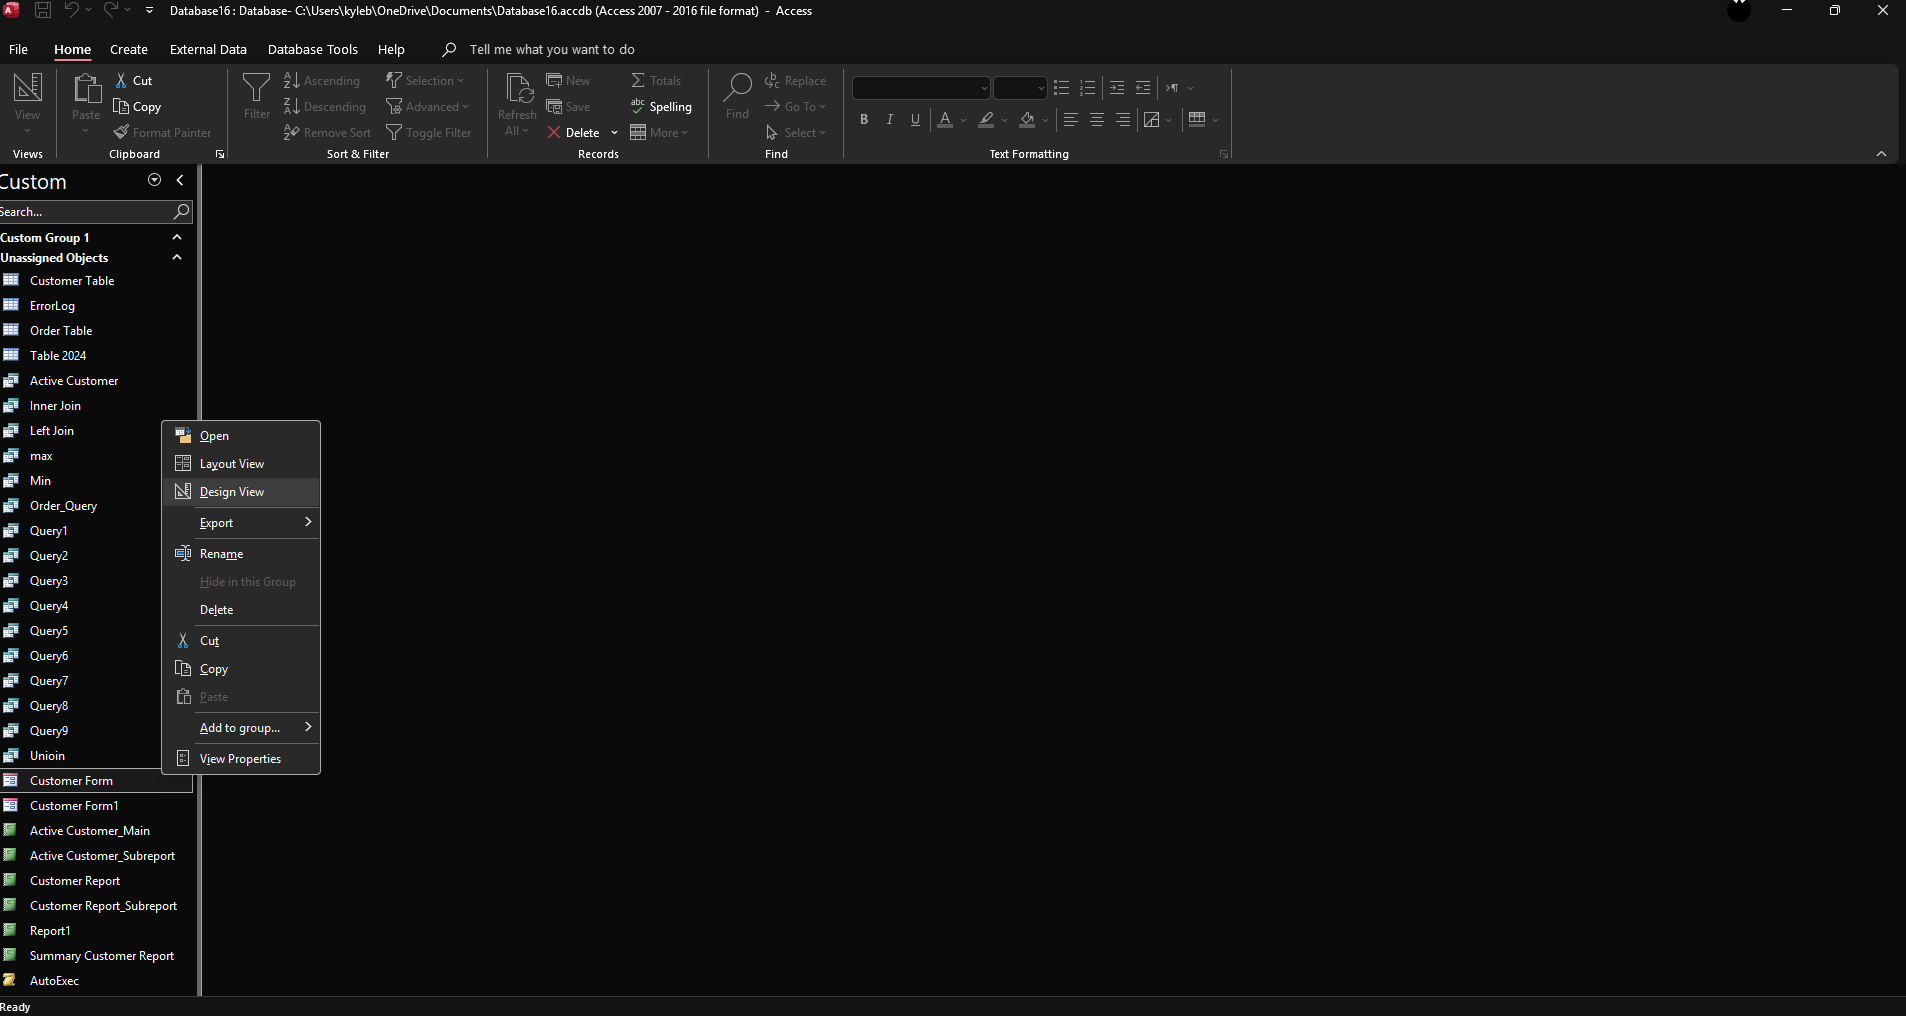The height and width of the screenshot is (1016, 1906).
Task: Click the AutoExec macro icon
Action: (10, 980)
